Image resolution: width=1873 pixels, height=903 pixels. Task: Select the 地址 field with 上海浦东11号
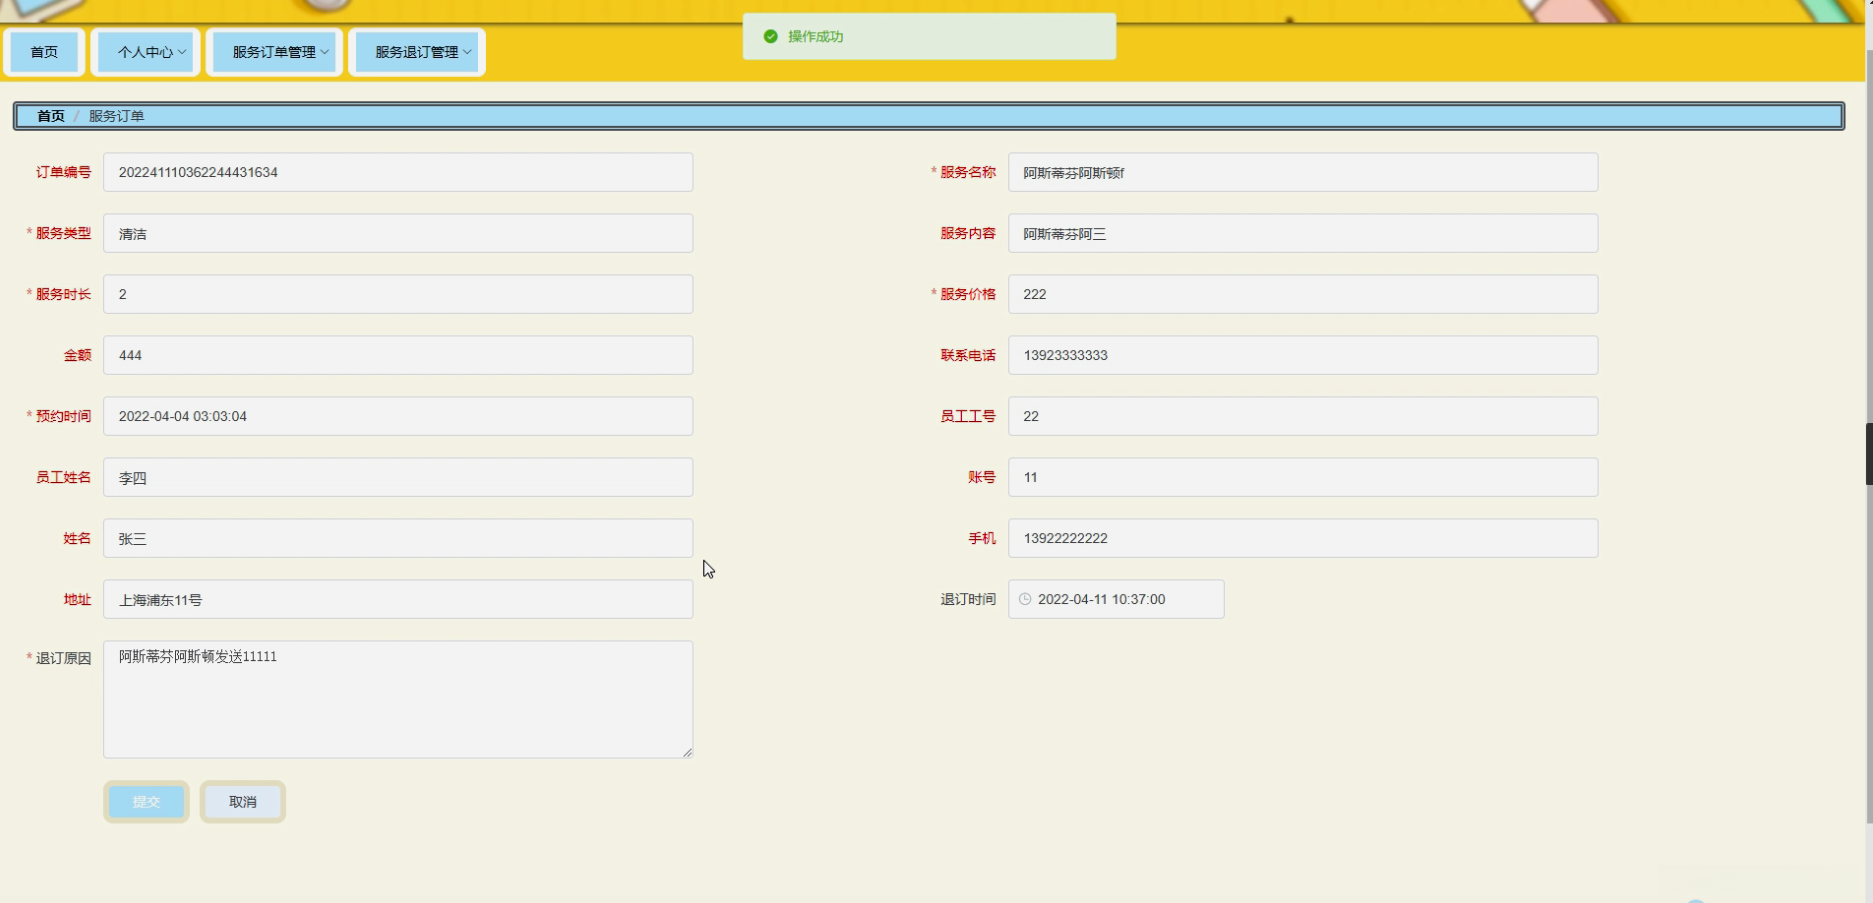point(398,599)
